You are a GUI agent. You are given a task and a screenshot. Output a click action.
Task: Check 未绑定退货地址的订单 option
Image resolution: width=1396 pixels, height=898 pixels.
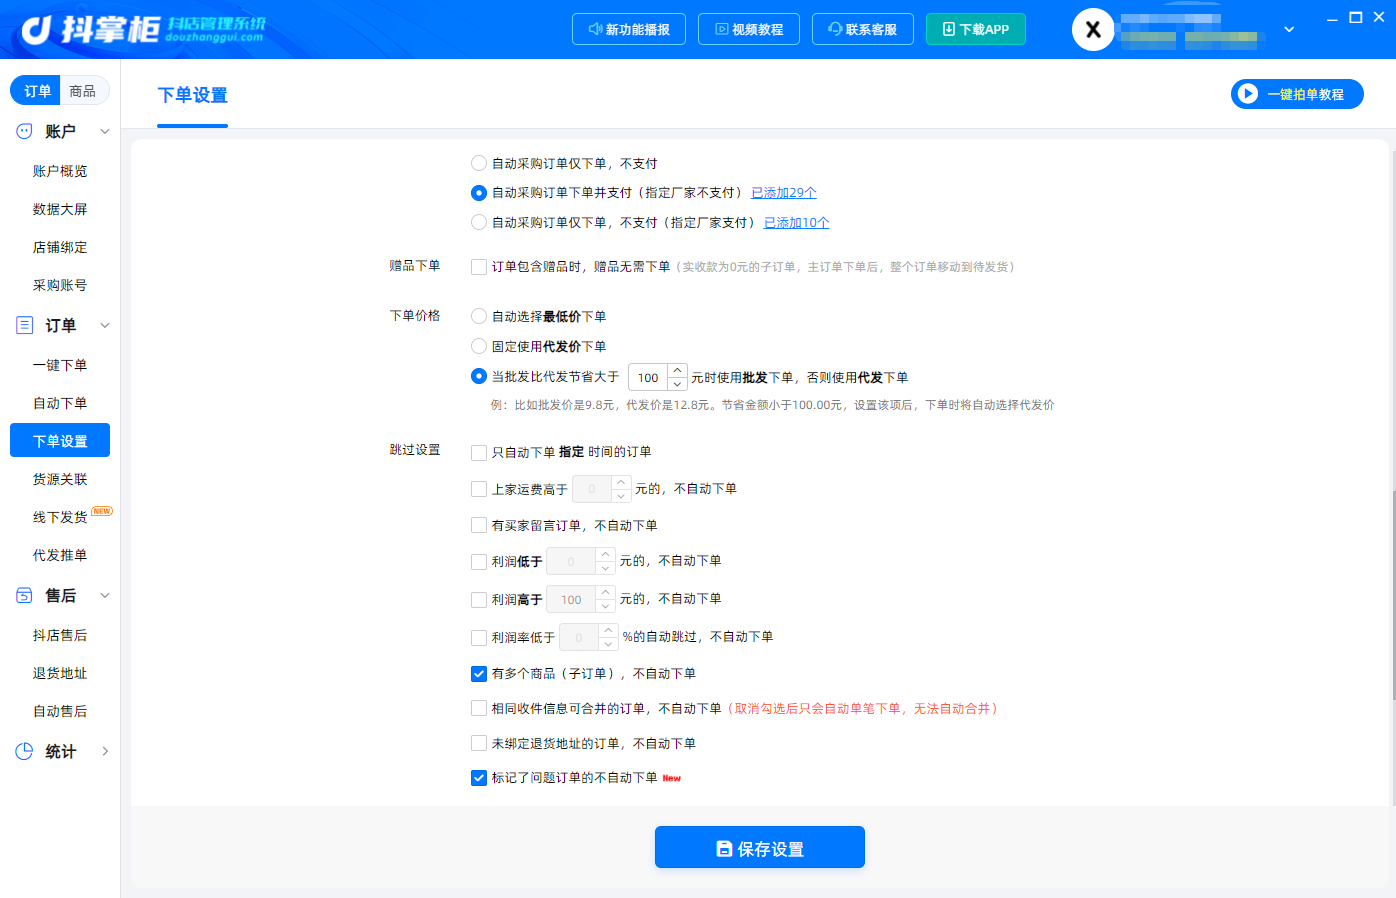pos(479,743)
